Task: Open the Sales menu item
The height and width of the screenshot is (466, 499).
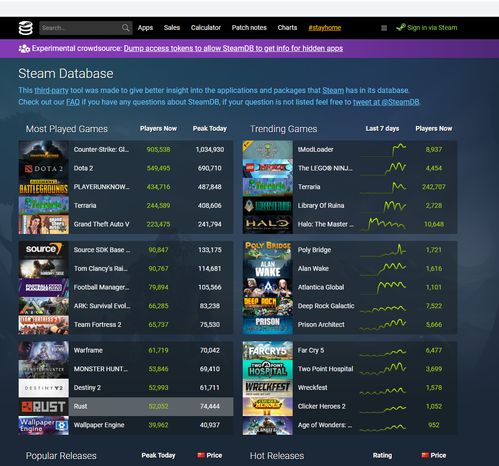Action: [x=172, y=28]
